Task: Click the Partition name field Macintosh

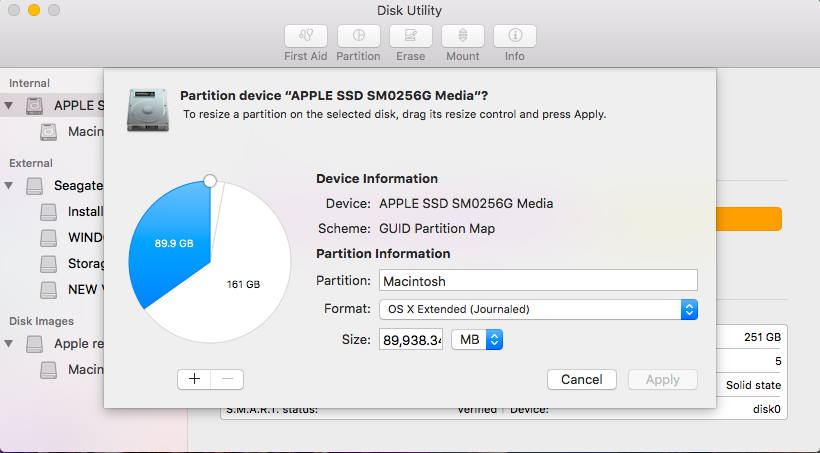Action: tap(538, 280)
